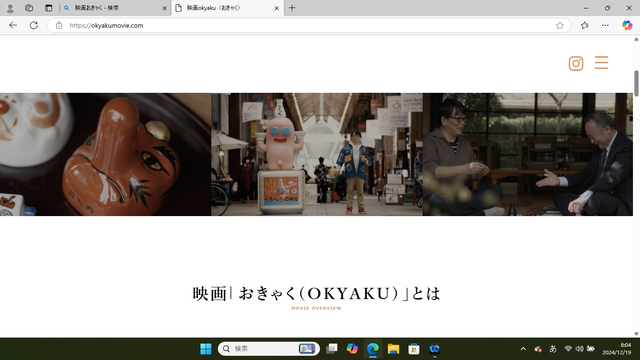Click the 映画「おきゃく（OKYAKU）」とは heading
Image resolution: width=640 pixels, height=360 pixels.
pos(316,293)
